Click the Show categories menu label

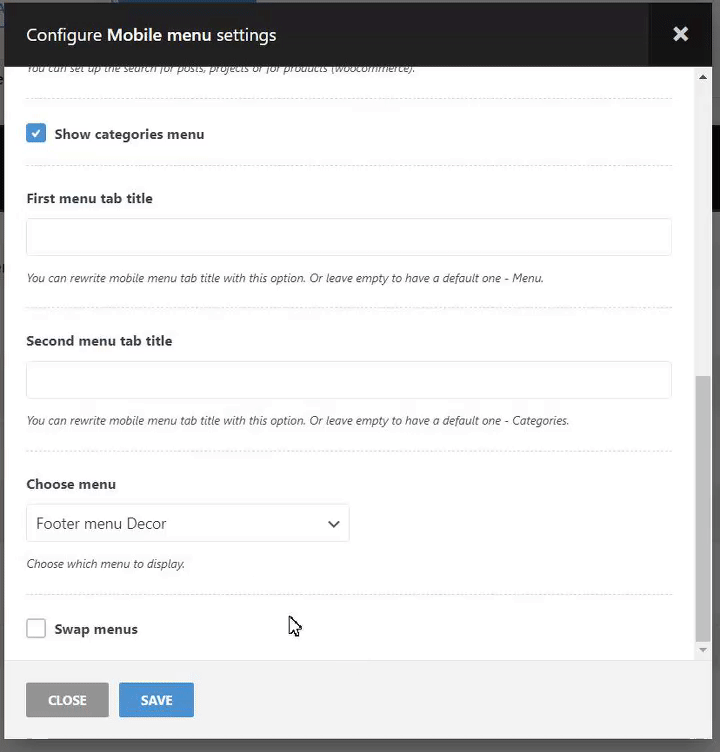(129, 134)
